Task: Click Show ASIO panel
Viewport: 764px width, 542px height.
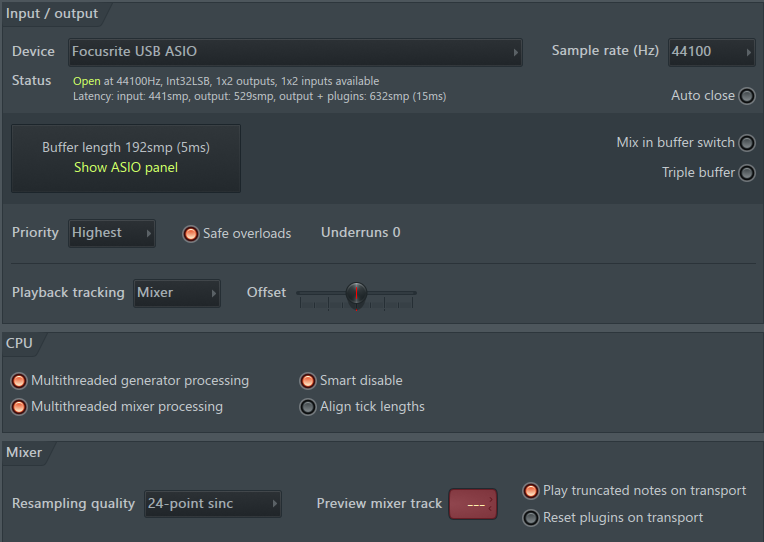Action: tap(126, 168)
